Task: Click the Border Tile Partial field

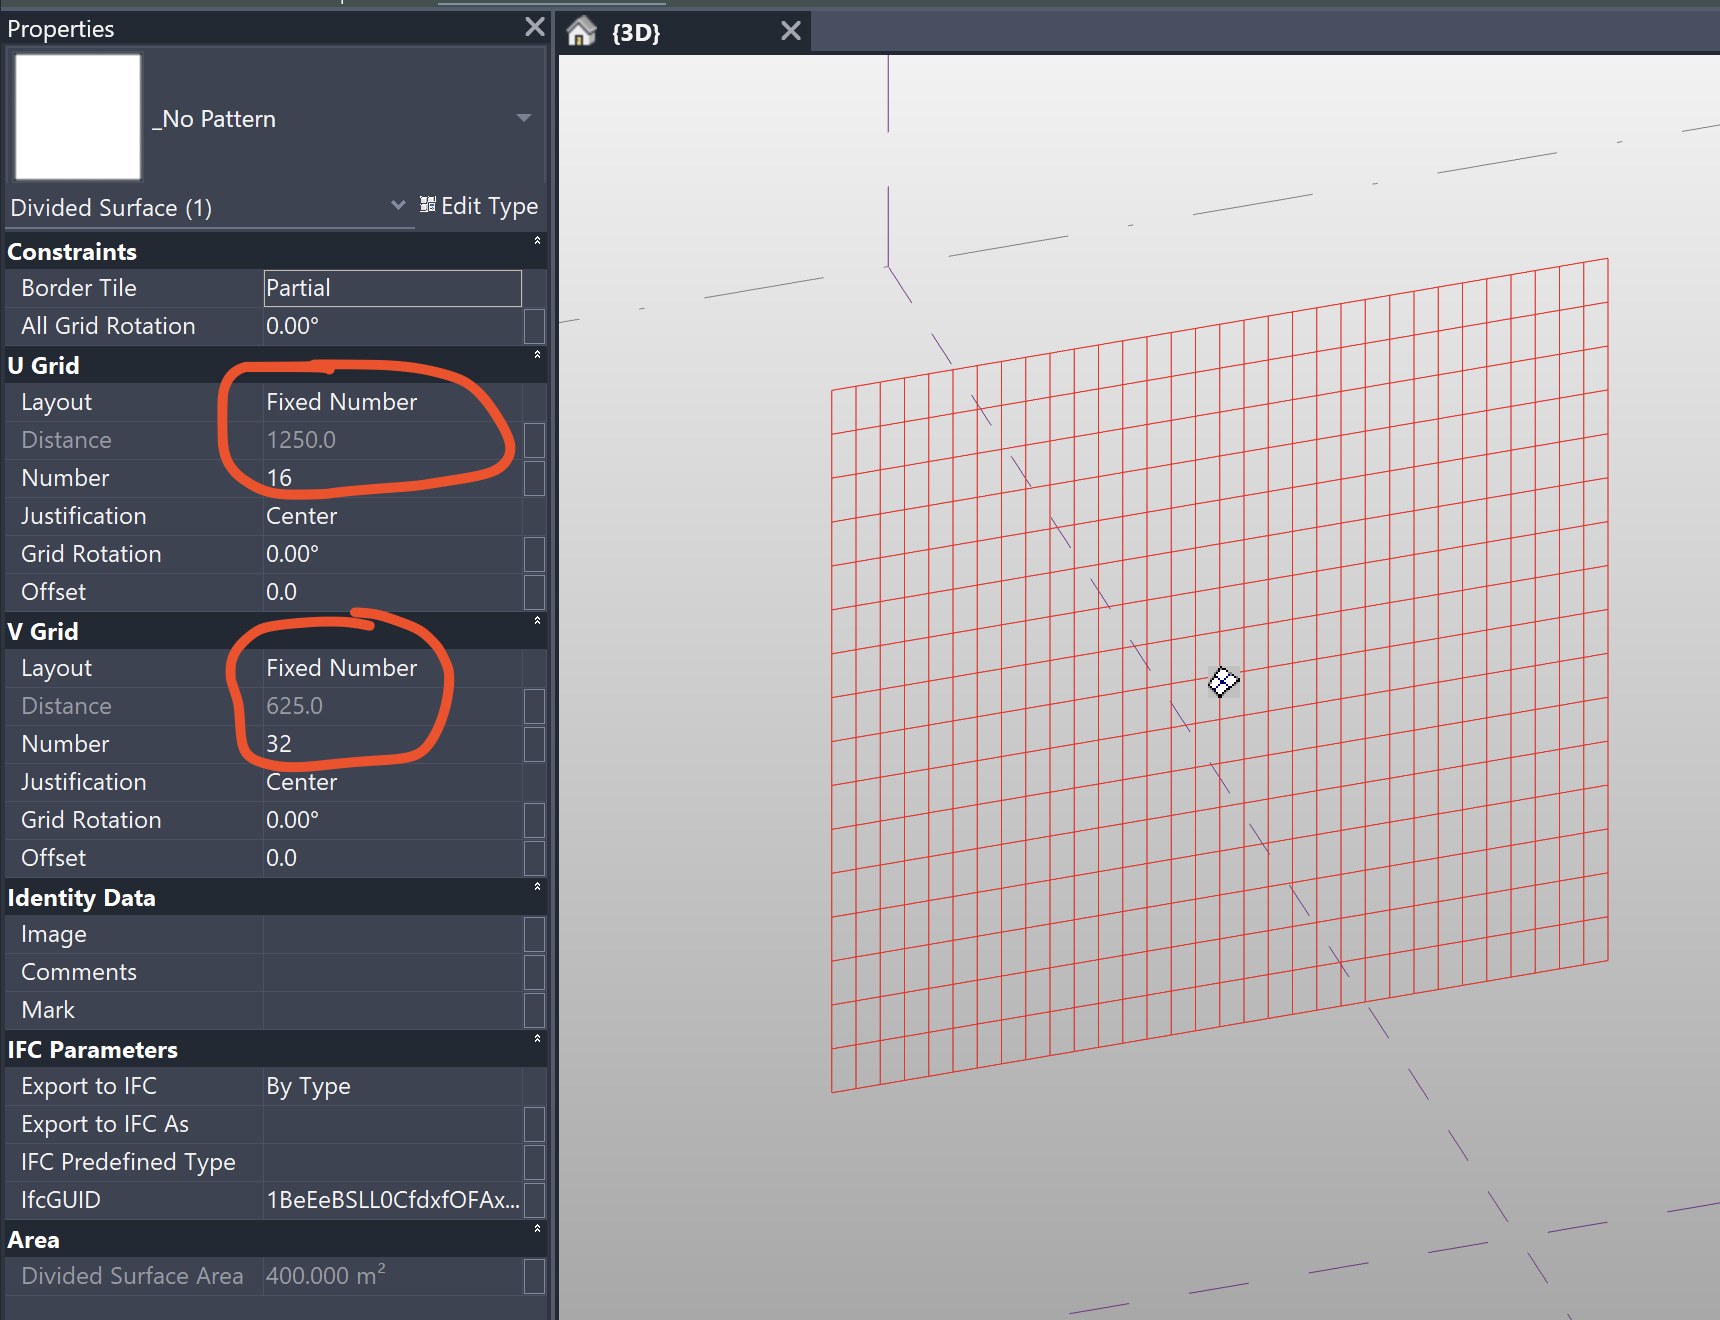Action: (x=392, y=288)
